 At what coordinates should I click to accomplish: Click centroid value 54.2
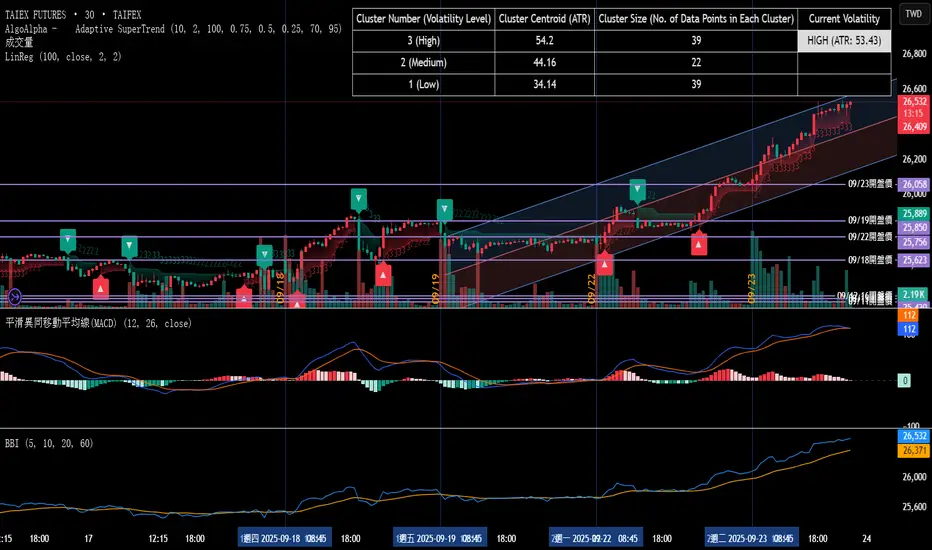coord(544,40)
